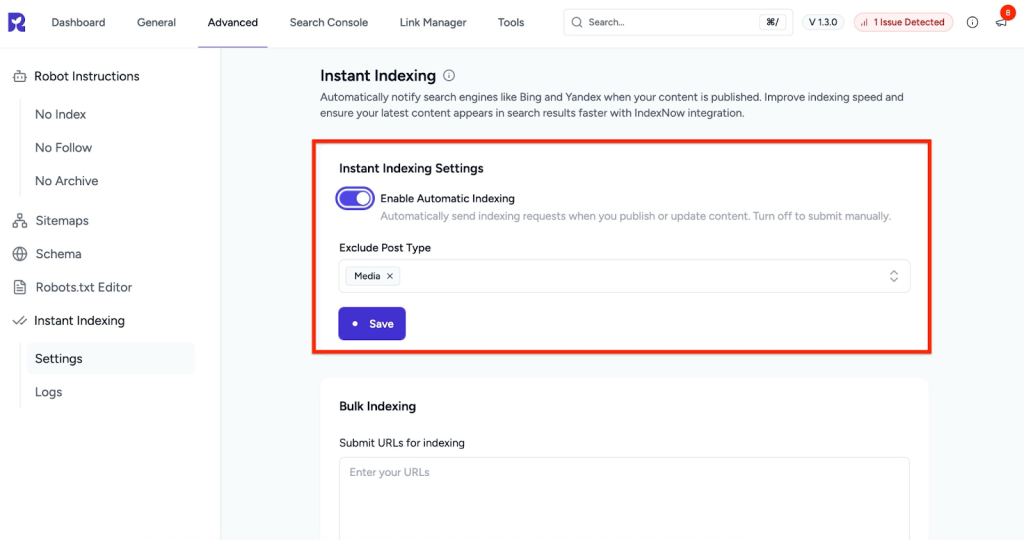1024x540 pixels.
Task: Click the Schema globe icon
Action: [x=20, y=254]
